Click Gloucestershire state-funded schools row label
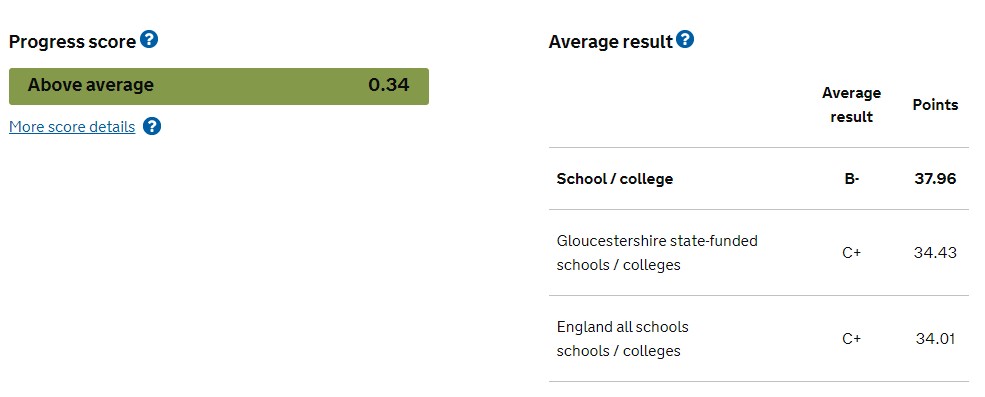This screenshot has height=397, width=985. coord(657,253)
